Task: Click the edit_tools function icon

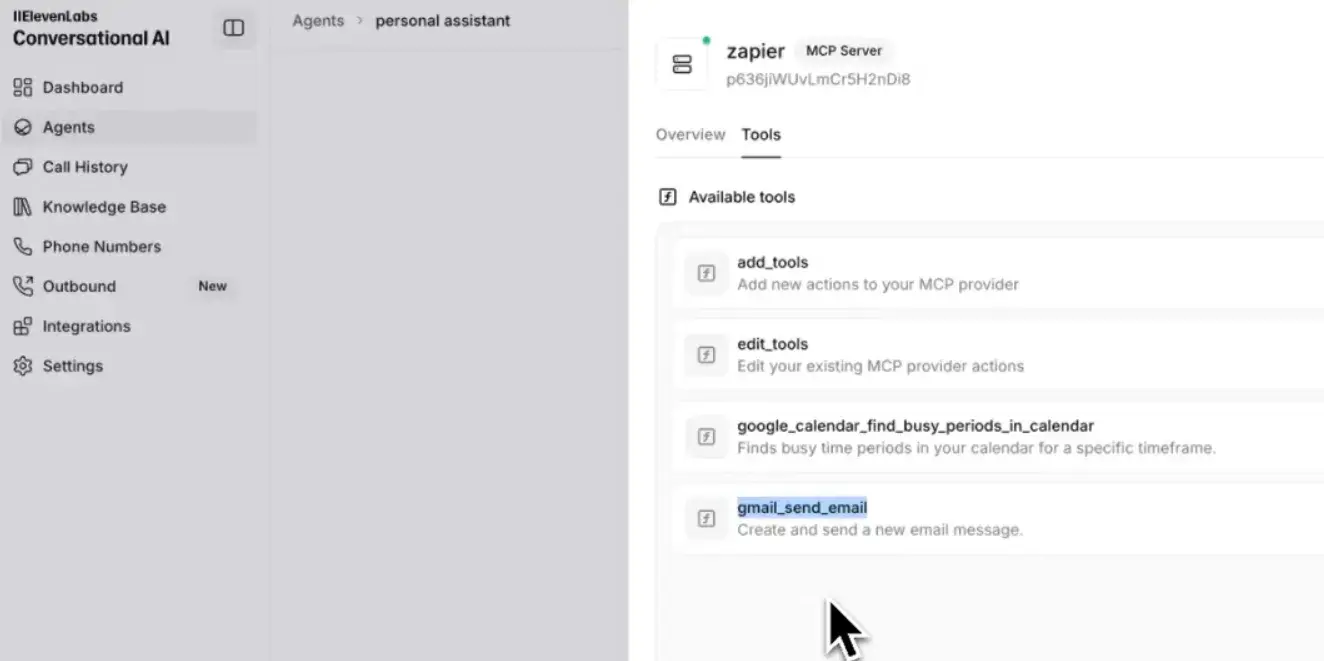Action: tap(706, 355)
